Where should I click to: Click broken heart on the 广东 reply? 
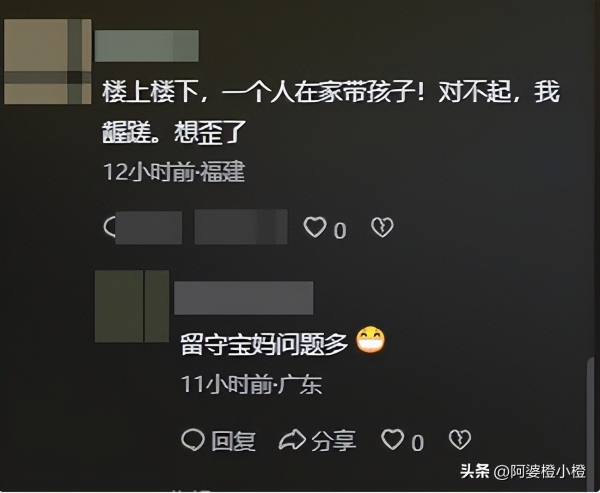pyautogui.click(x=460, y=439)
